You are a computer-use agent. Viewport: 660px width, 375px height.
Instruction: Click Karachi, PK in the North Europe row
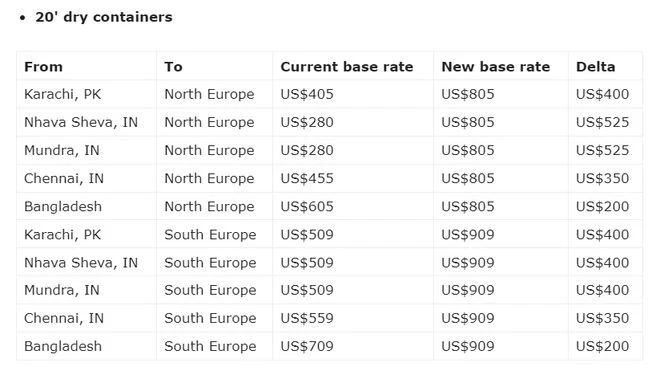[x=62, y=94]
